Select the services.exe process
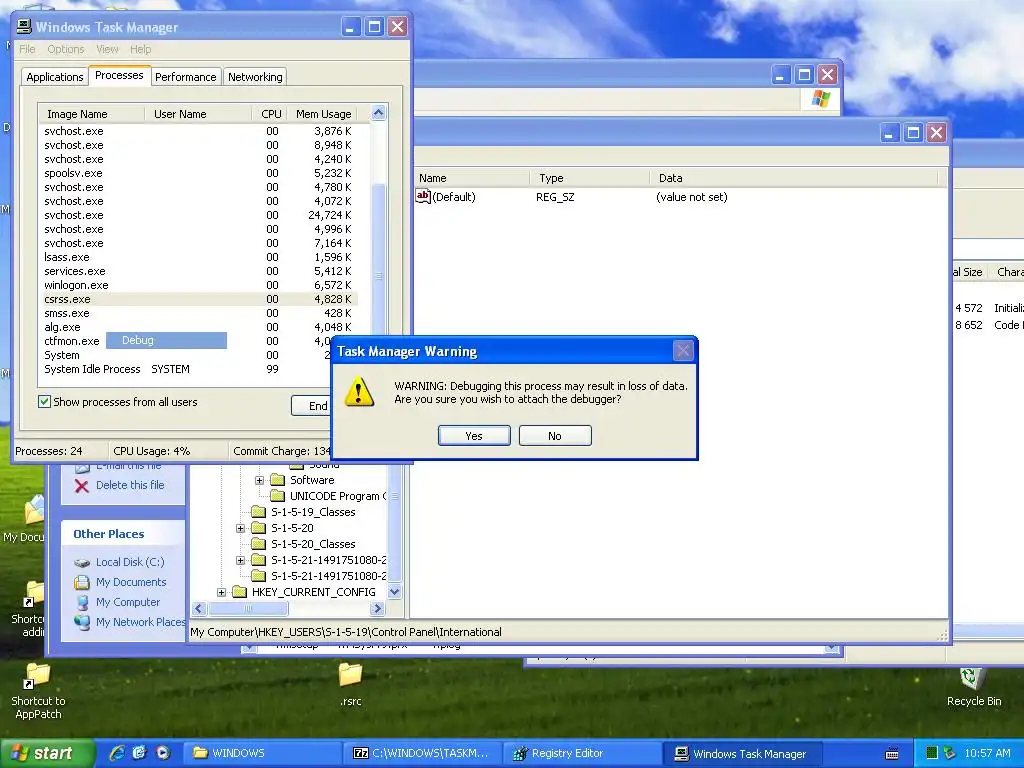This screenshot has width=1024, height=768. 198,271
